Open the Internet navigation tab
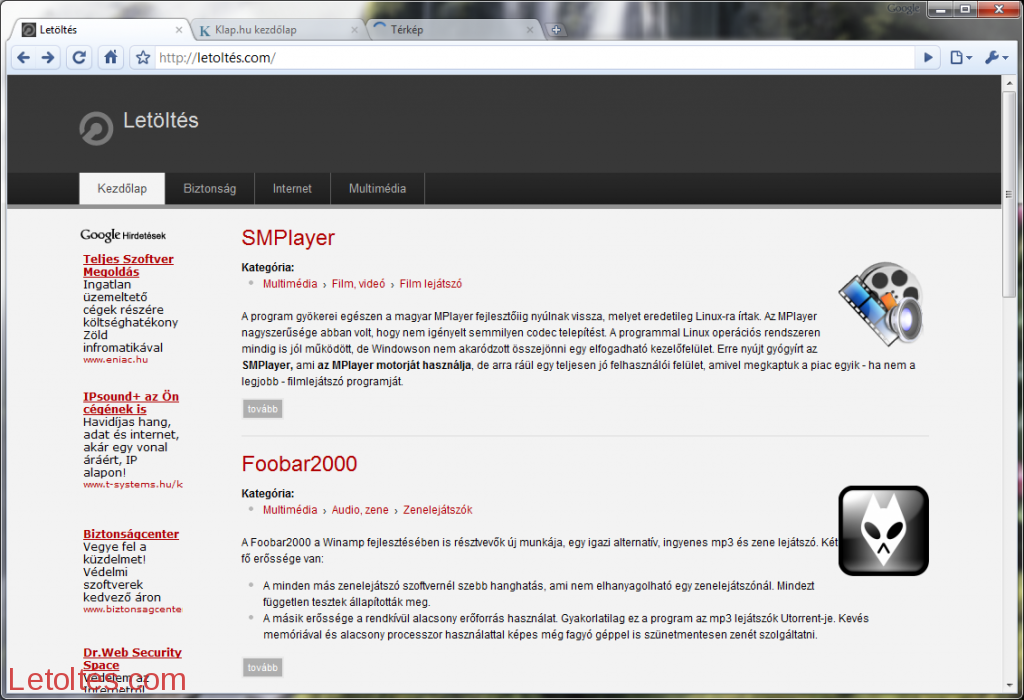 click(292, 189)
